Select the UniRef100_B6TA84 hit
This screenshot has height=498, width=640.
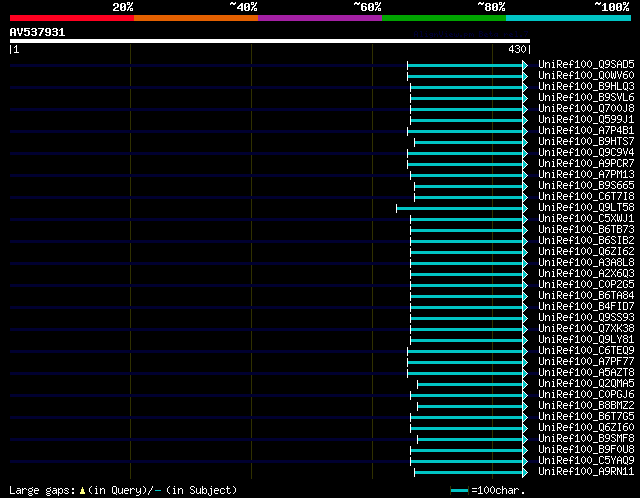pos(586,296)
